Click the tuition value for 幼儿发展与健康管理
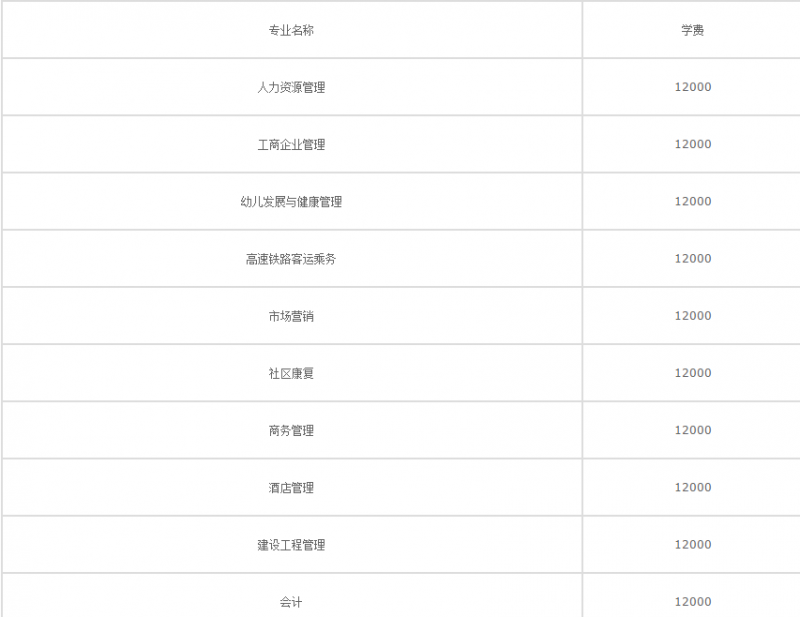This screenshot has width=800, height=617. click(692, 201)
